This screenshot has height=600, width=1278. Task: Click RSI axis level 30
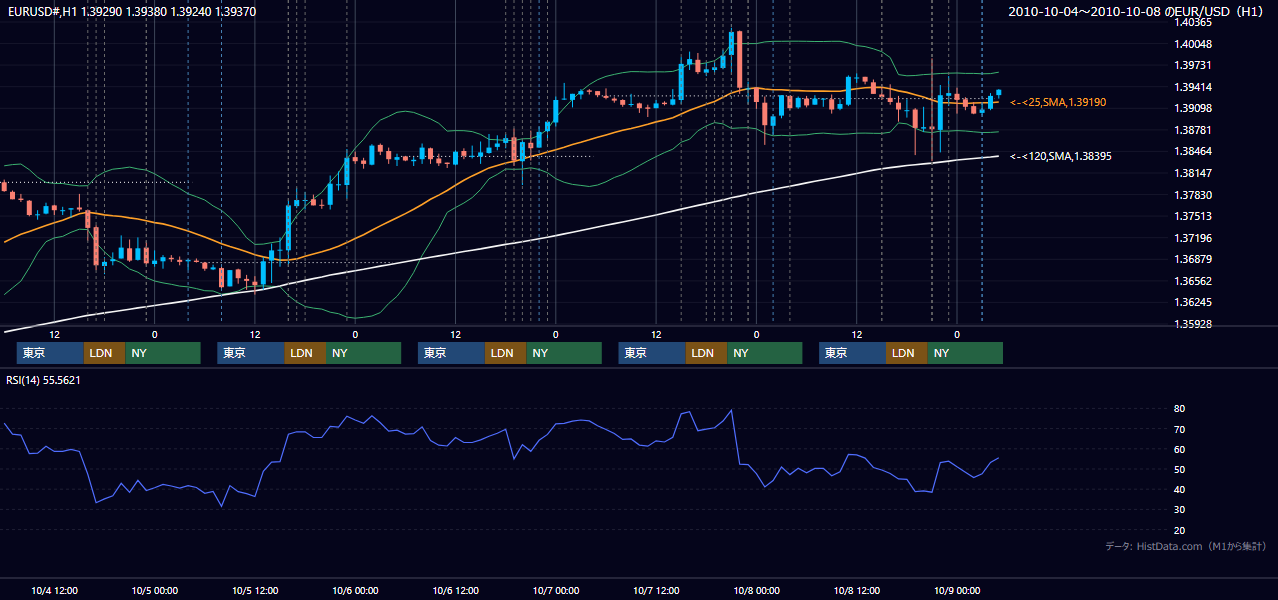[1179, 510]
